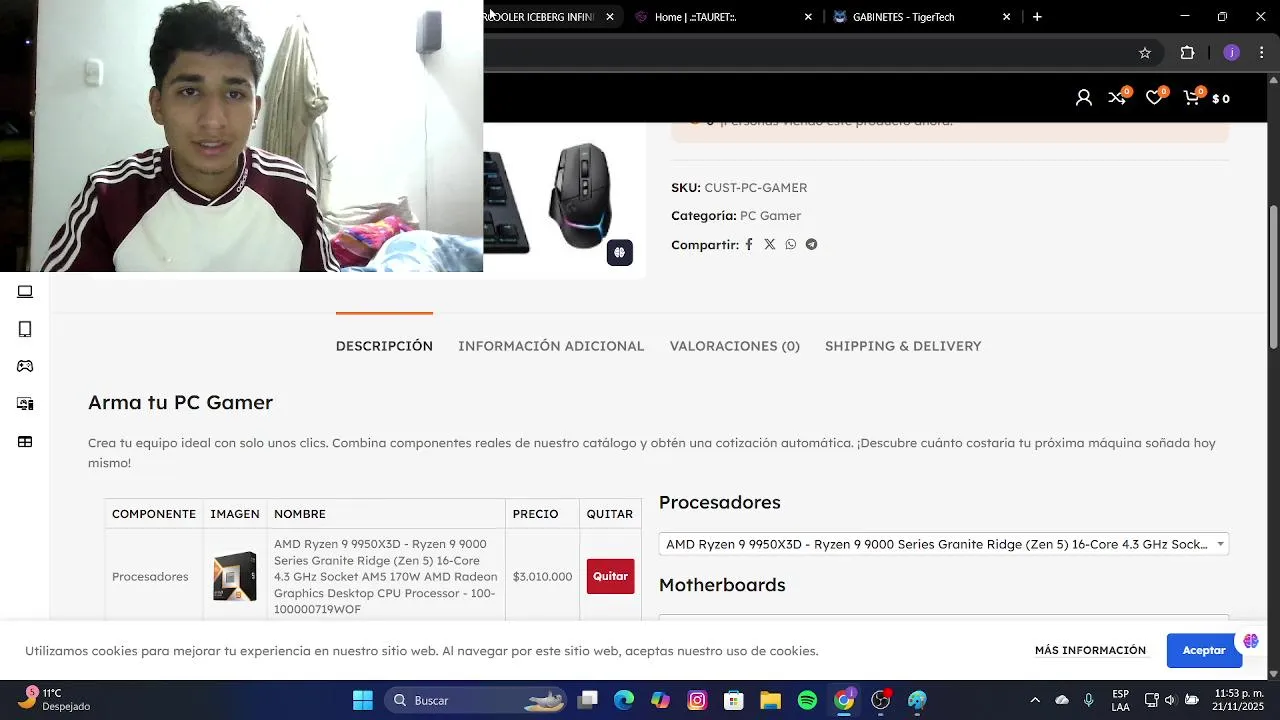The height and width of the screenshot is (720, 1280).
Task: Click the $3.010.000 price cell
Action: pos(542,577)
